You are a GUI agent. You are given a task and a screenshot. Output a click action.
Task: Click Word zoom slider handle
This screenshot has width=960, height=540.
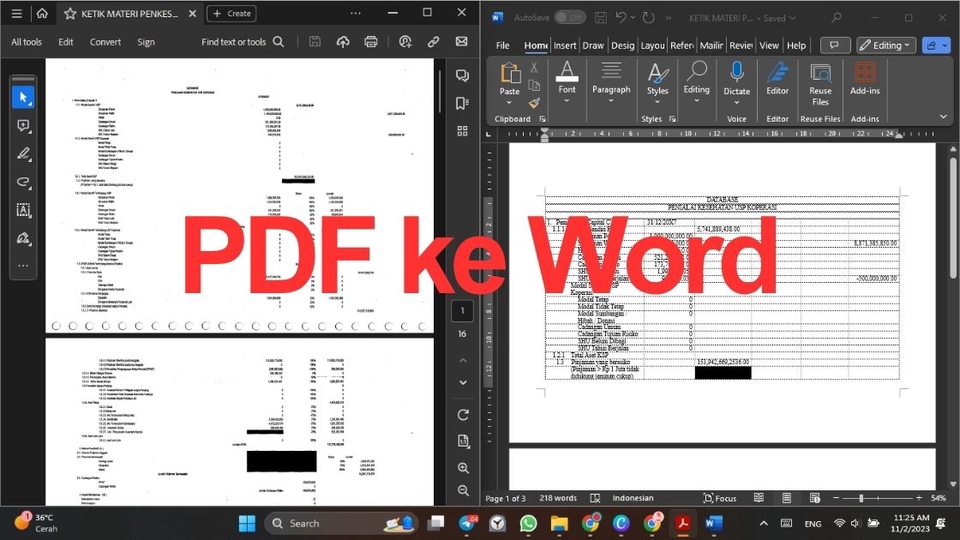pos(861,498)
